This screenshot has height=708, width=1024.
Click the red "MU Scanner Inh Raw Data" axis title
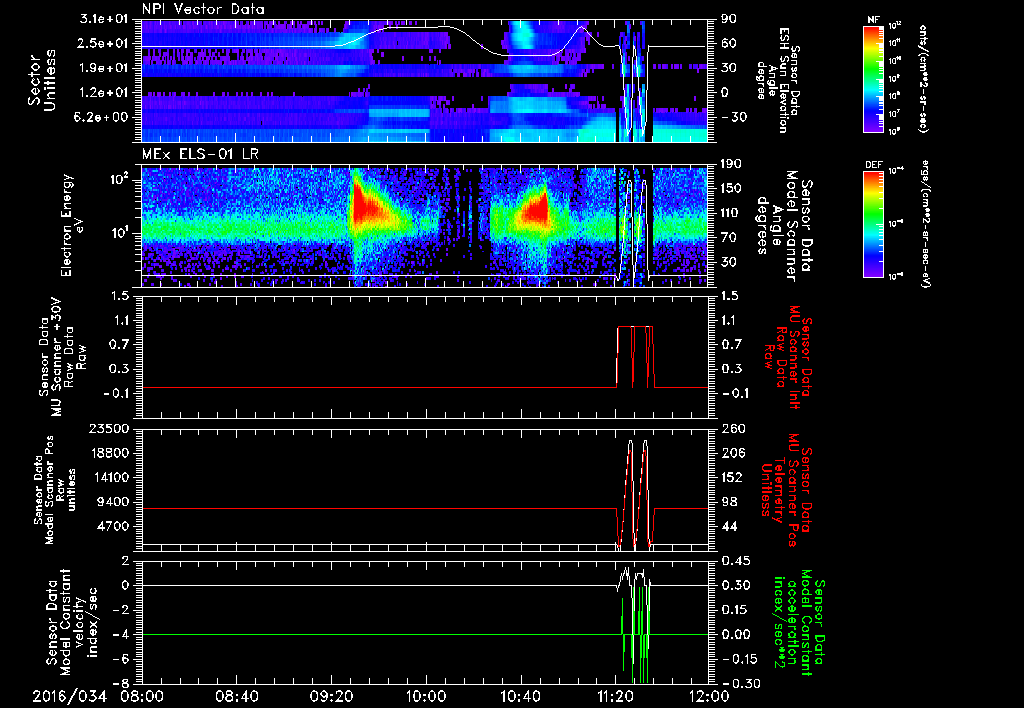pos(787,357)
